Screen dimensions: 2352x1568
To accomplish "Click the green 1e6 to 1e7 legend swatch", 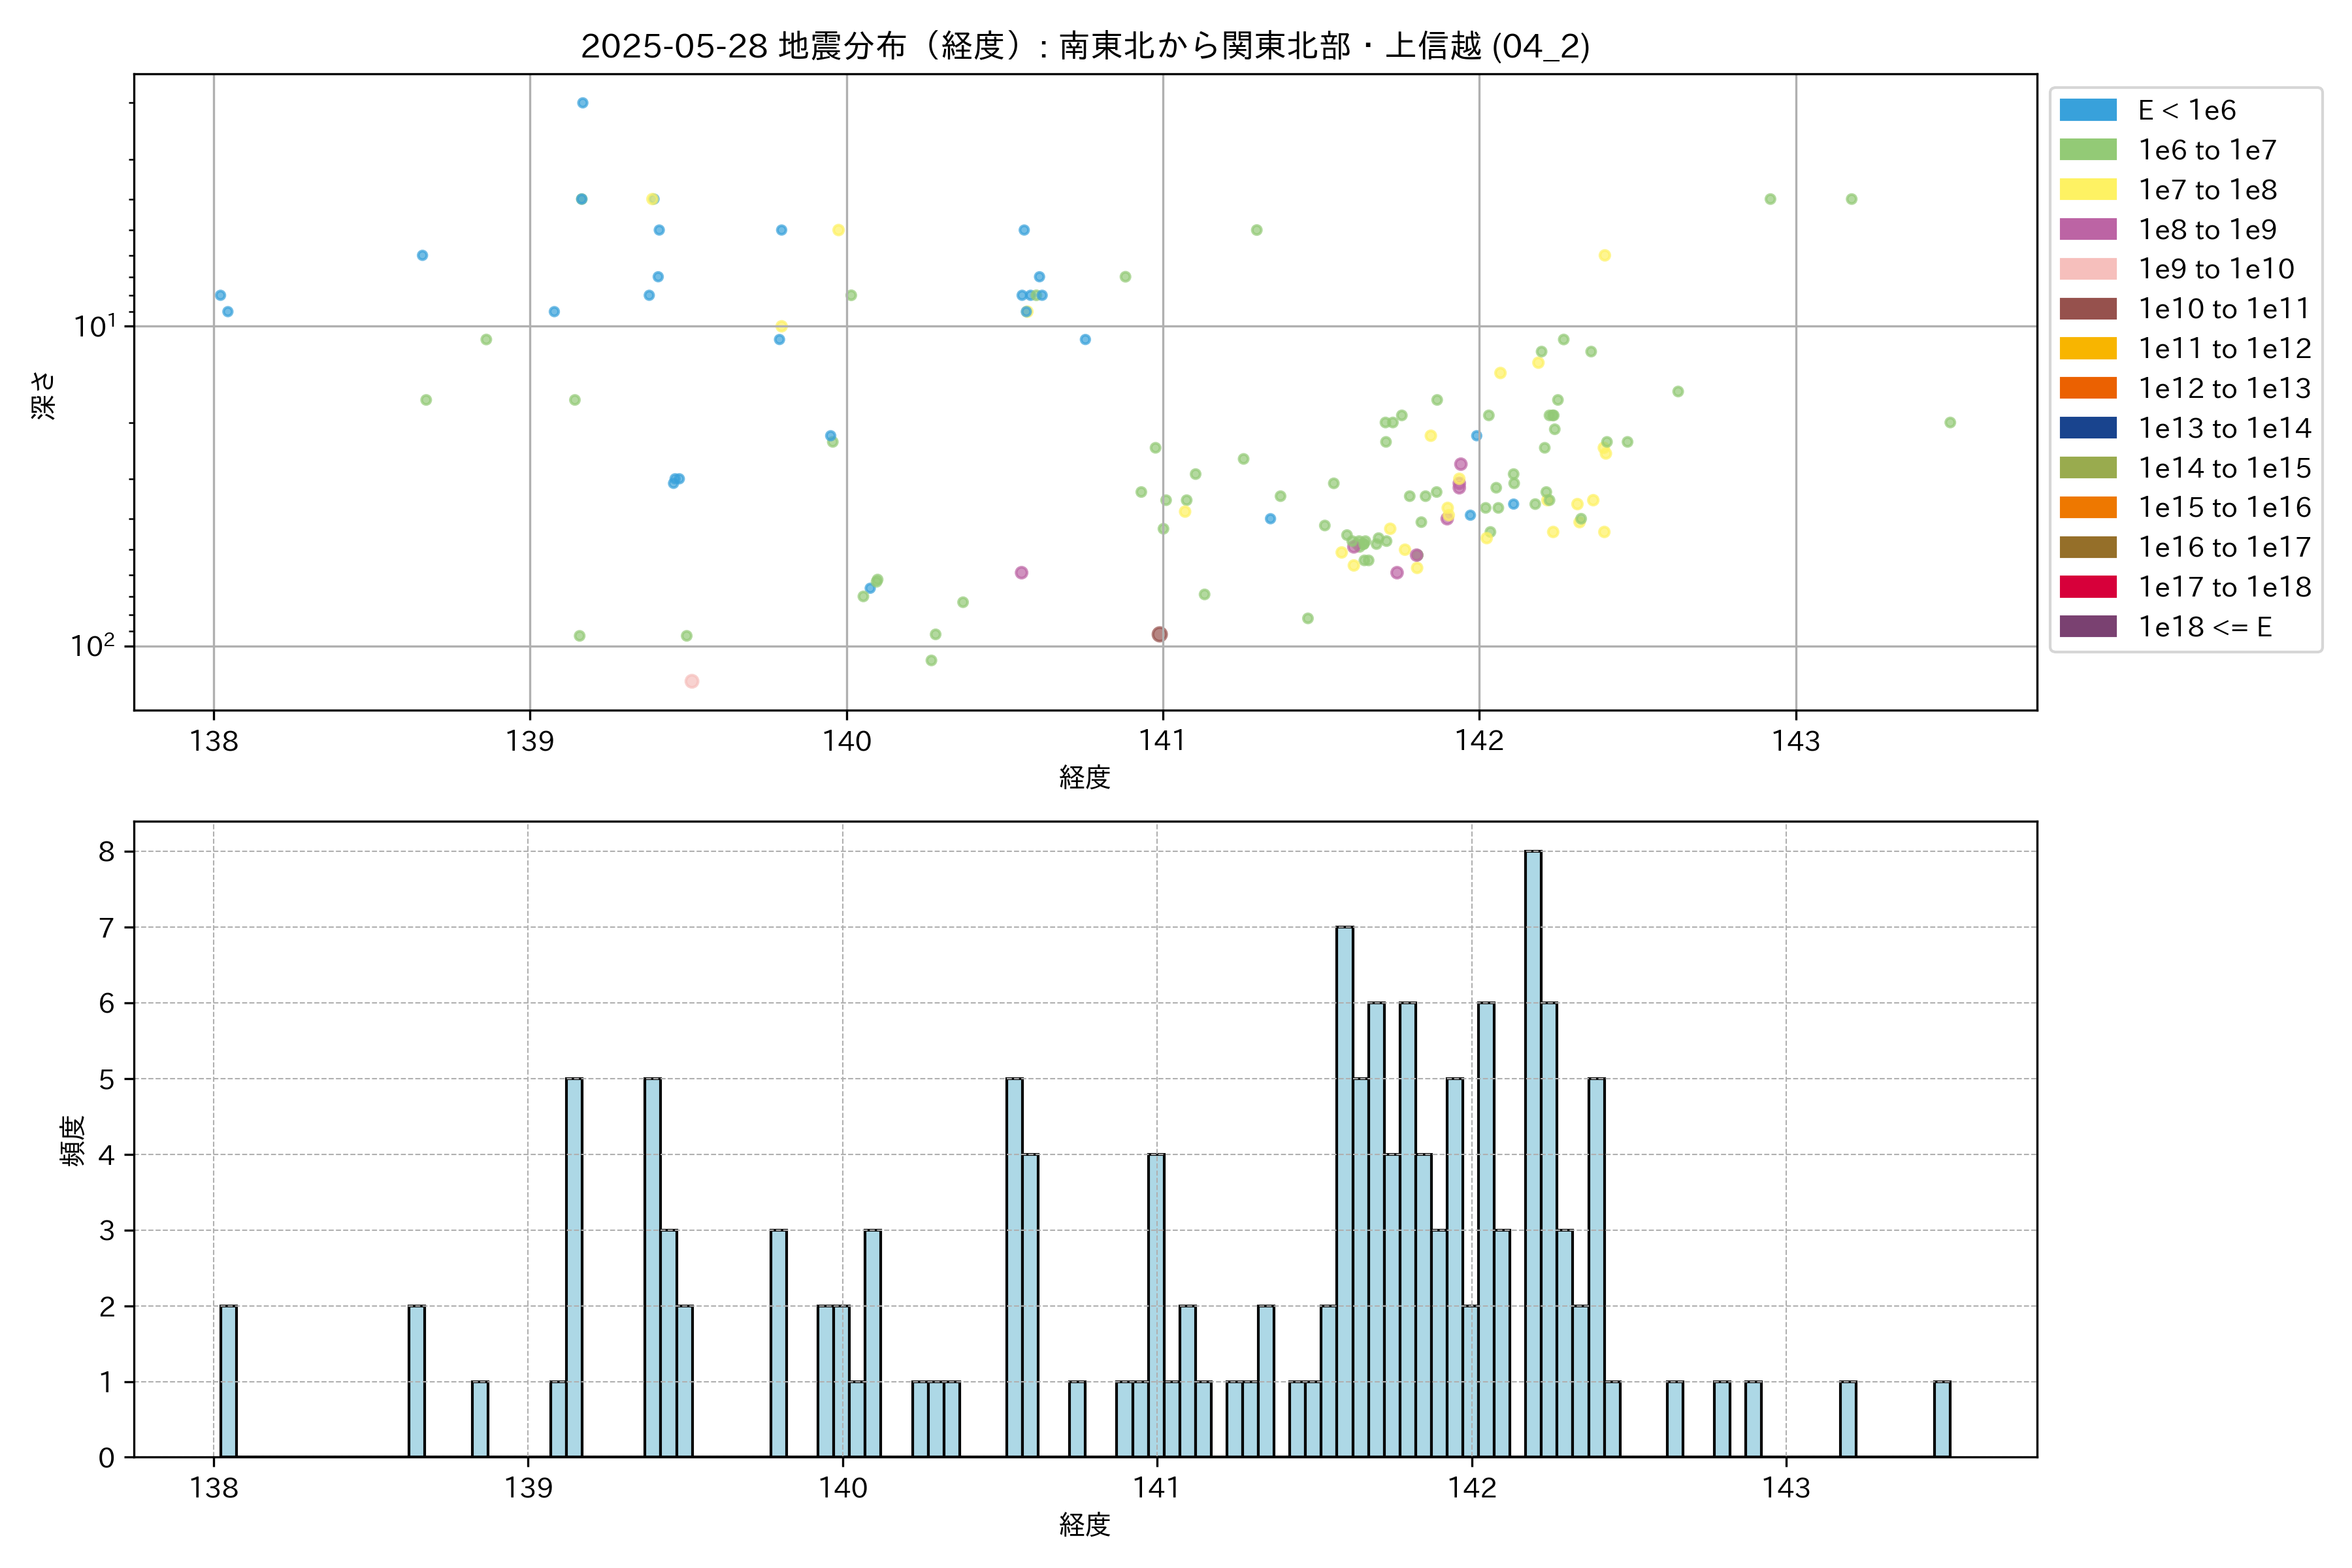I will [2087, 150].
